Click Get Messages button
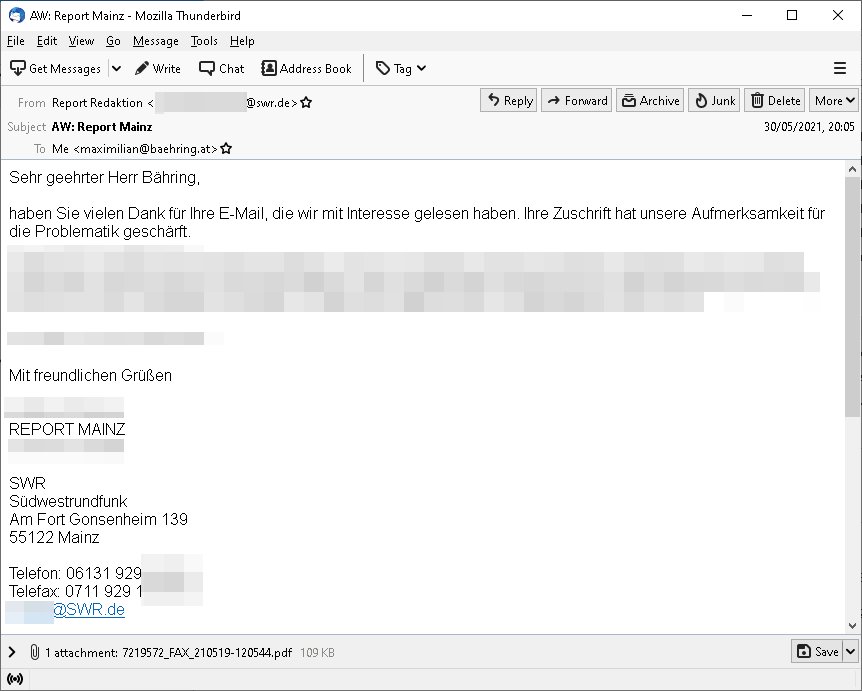The height and width of the screenshot is (691, 862). pos(56,69)
